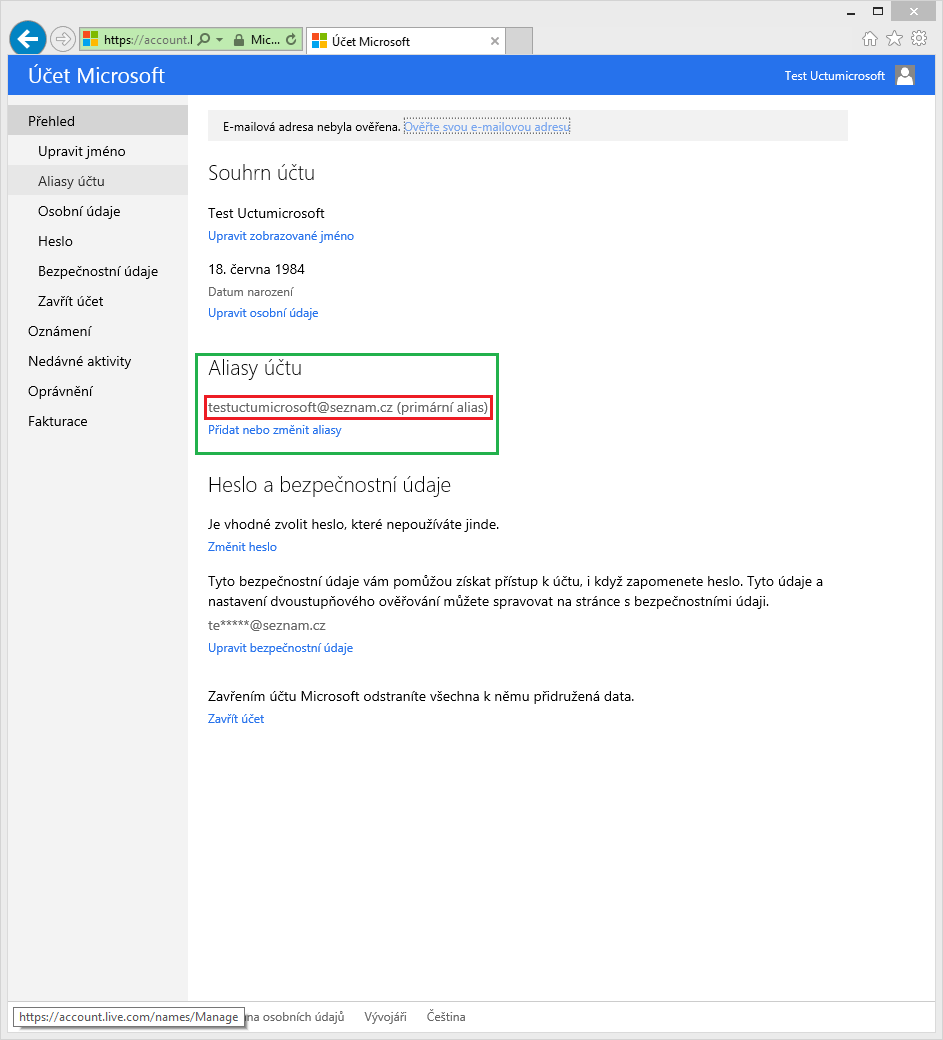The image size is (943, 1040).
Task: Click the browser Forward arrow button
Action: [62, 40]
